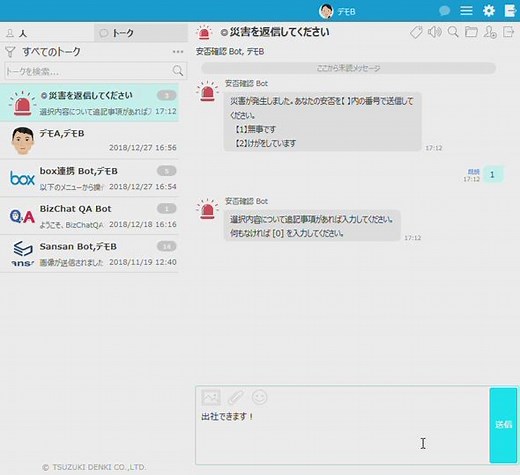Click unread badge on Sansan Bot talk

(167, 246)
